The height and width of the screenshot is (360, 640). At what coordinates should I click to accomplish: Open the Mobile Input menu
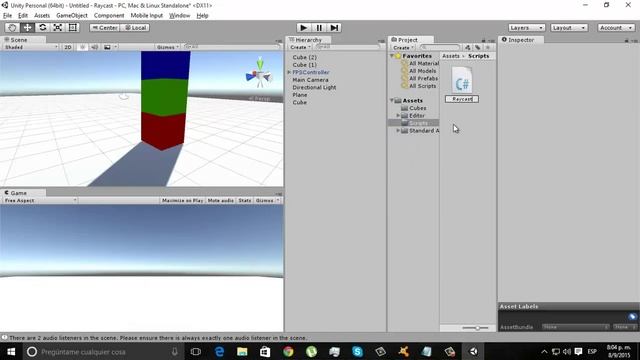click(147, 16)
